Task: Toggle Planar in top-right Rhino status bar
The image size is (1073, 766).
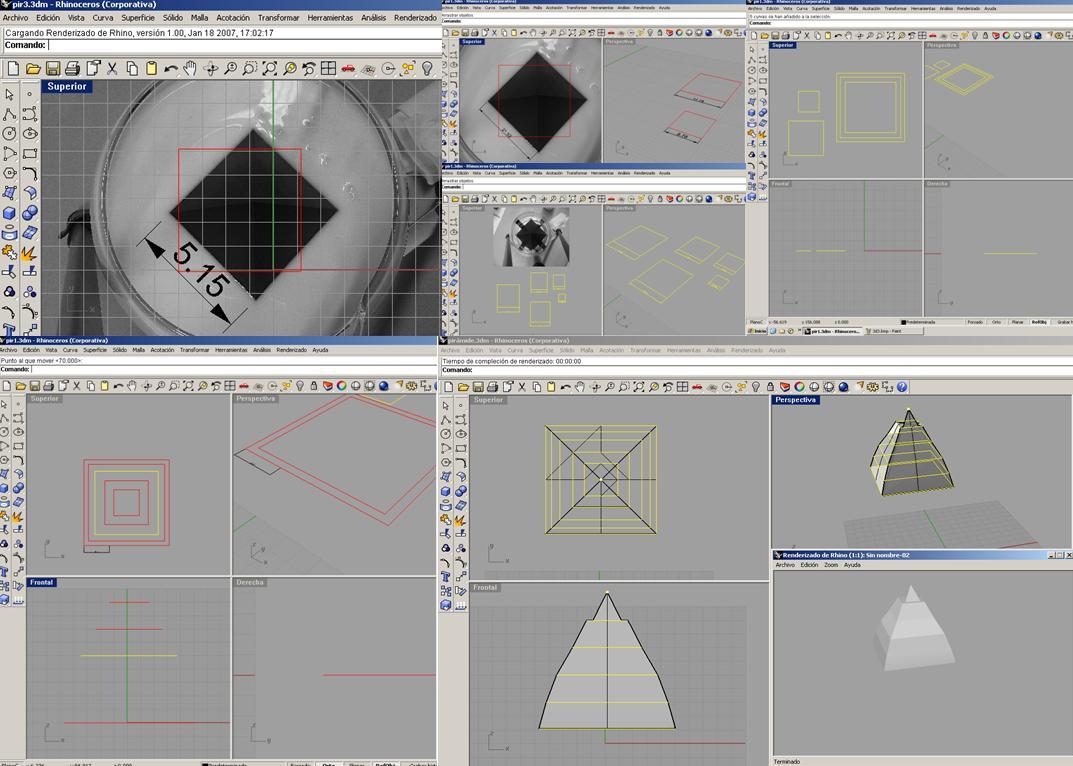Action: click(1017, 322)
